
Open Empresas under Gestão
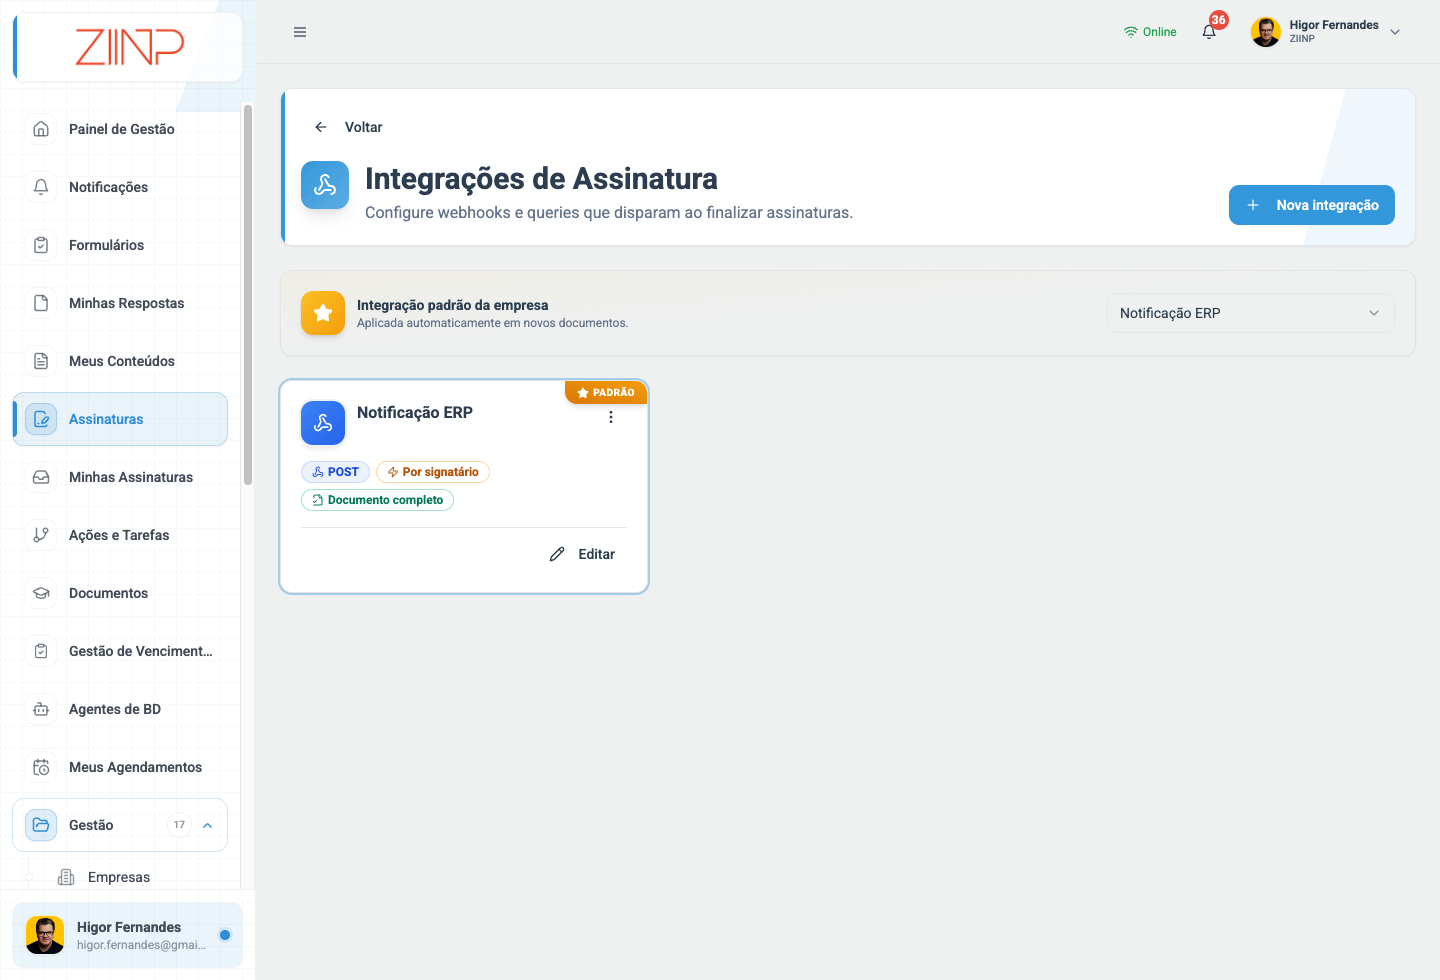119,877
